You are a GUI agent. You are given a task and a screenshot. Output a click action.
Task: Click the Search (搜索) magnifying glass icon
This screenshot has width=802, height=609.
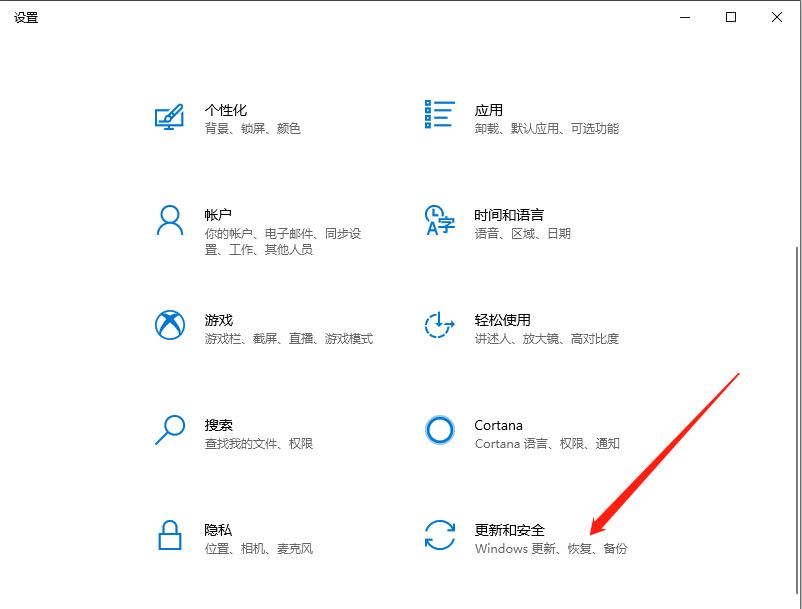point(170,430)
